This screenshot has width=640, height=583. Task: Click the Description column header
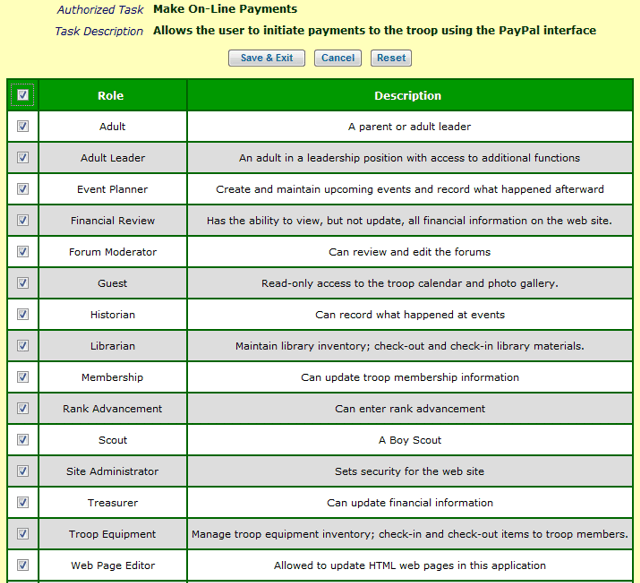coord(410,96)
